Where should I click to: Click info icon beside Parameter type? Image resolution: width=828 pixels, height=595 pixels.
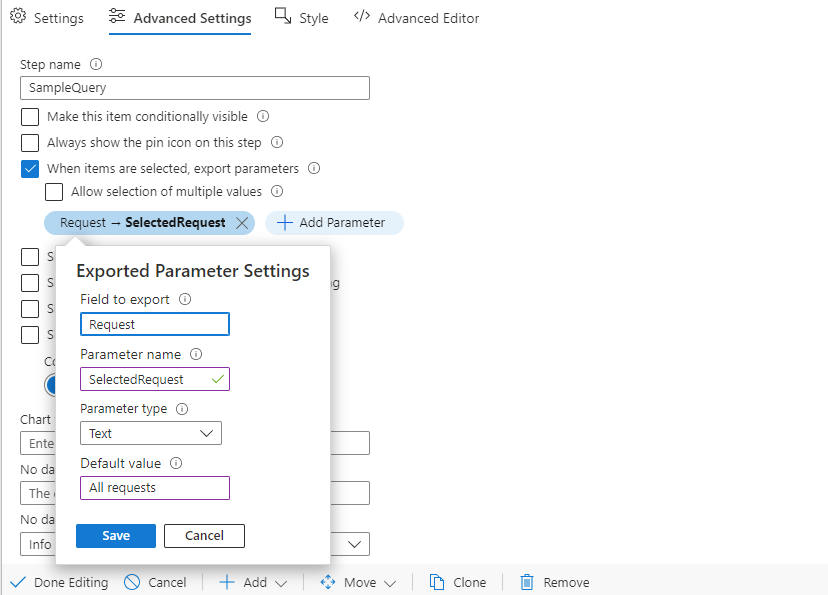point(182,409)
